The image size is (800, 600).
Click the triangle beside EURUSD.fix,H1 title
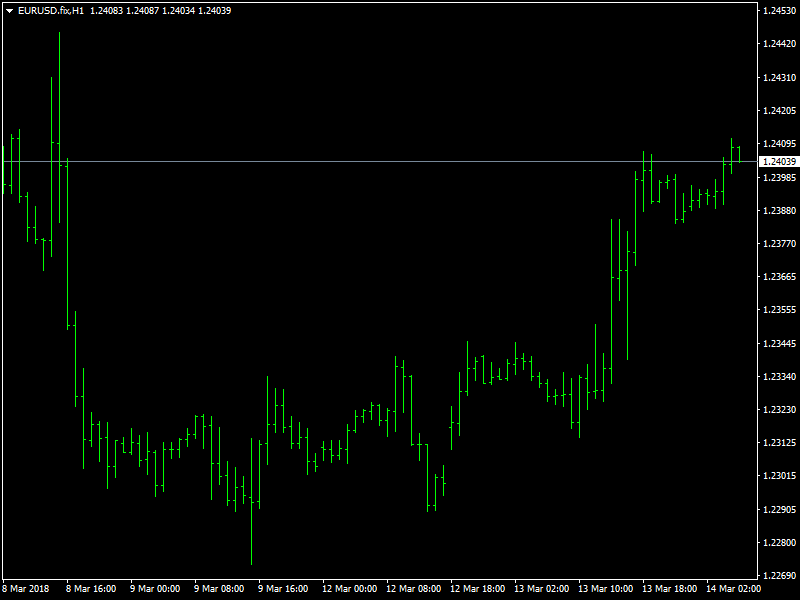point(9,11)
